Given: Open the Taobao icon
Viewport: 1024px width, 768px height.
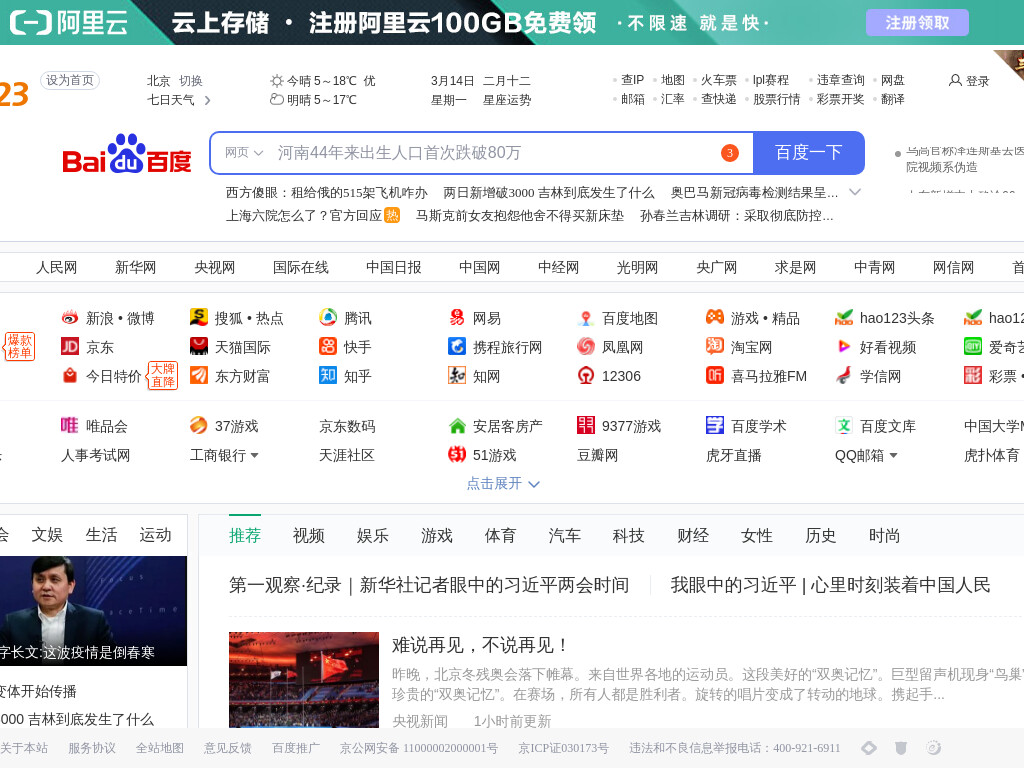Looking at the screenshot, I should click(714, 346).
